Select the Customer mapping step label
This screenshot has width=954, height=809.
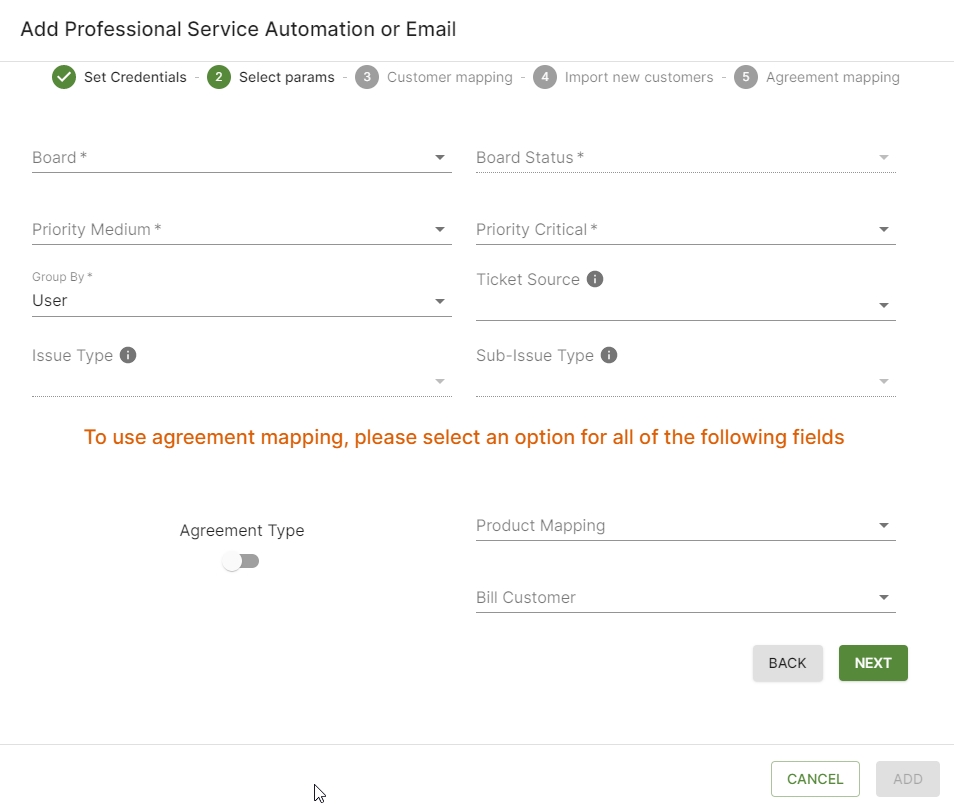pyautogui.click(x=450, y=77)
